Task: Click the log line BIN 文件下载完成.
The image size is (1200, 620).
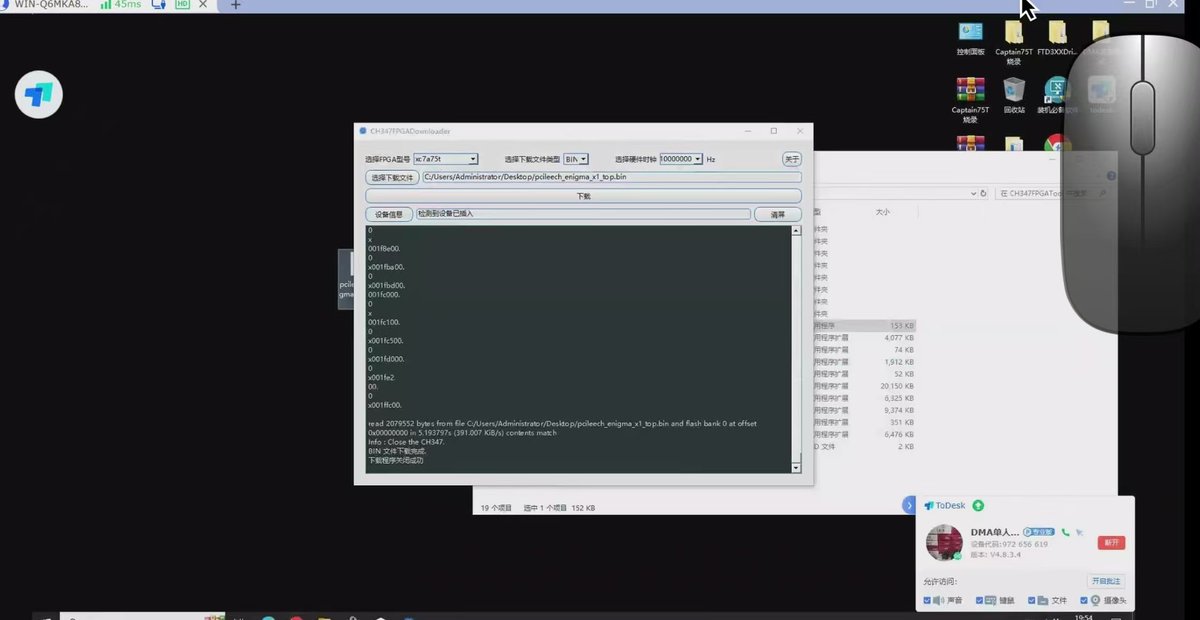Action: click(397, 451)
